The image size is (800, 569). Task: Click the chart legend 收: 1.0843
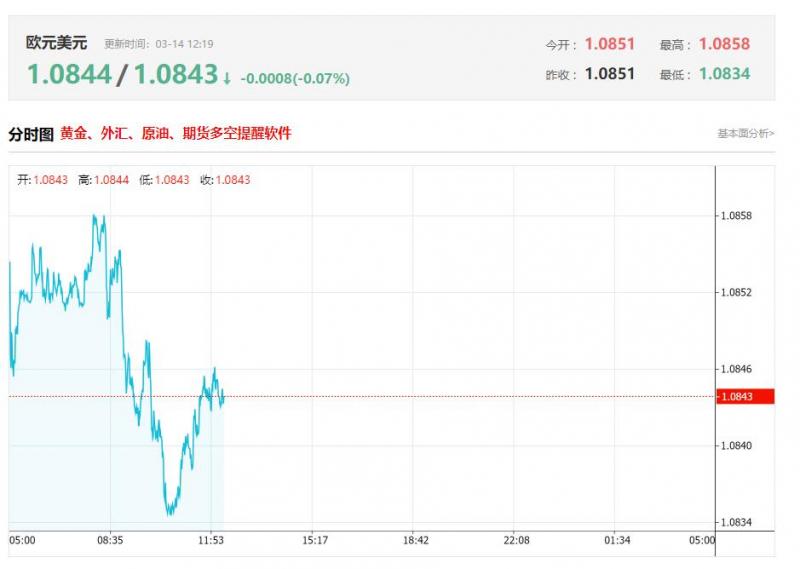click(225, 180)
